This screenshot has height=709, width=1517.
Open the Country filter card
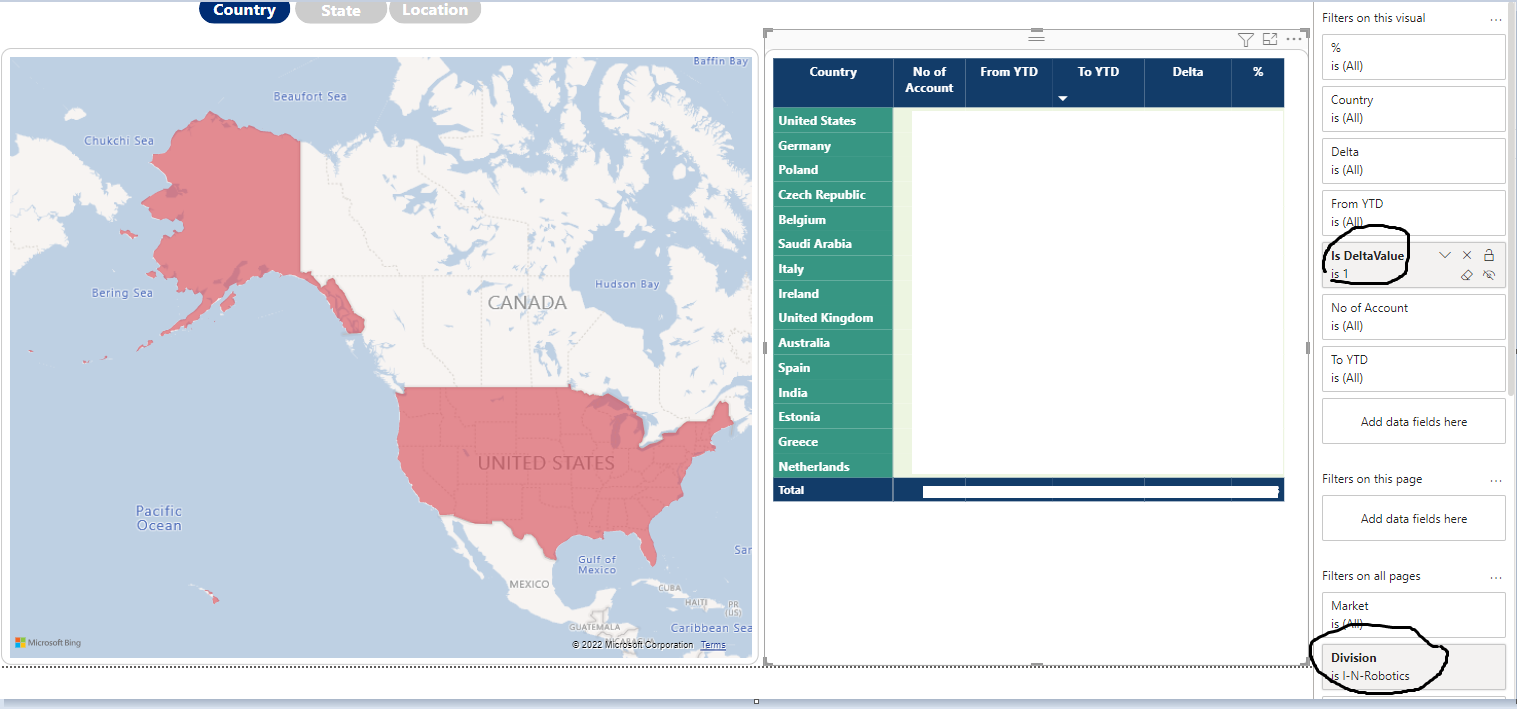(1413, 109)
